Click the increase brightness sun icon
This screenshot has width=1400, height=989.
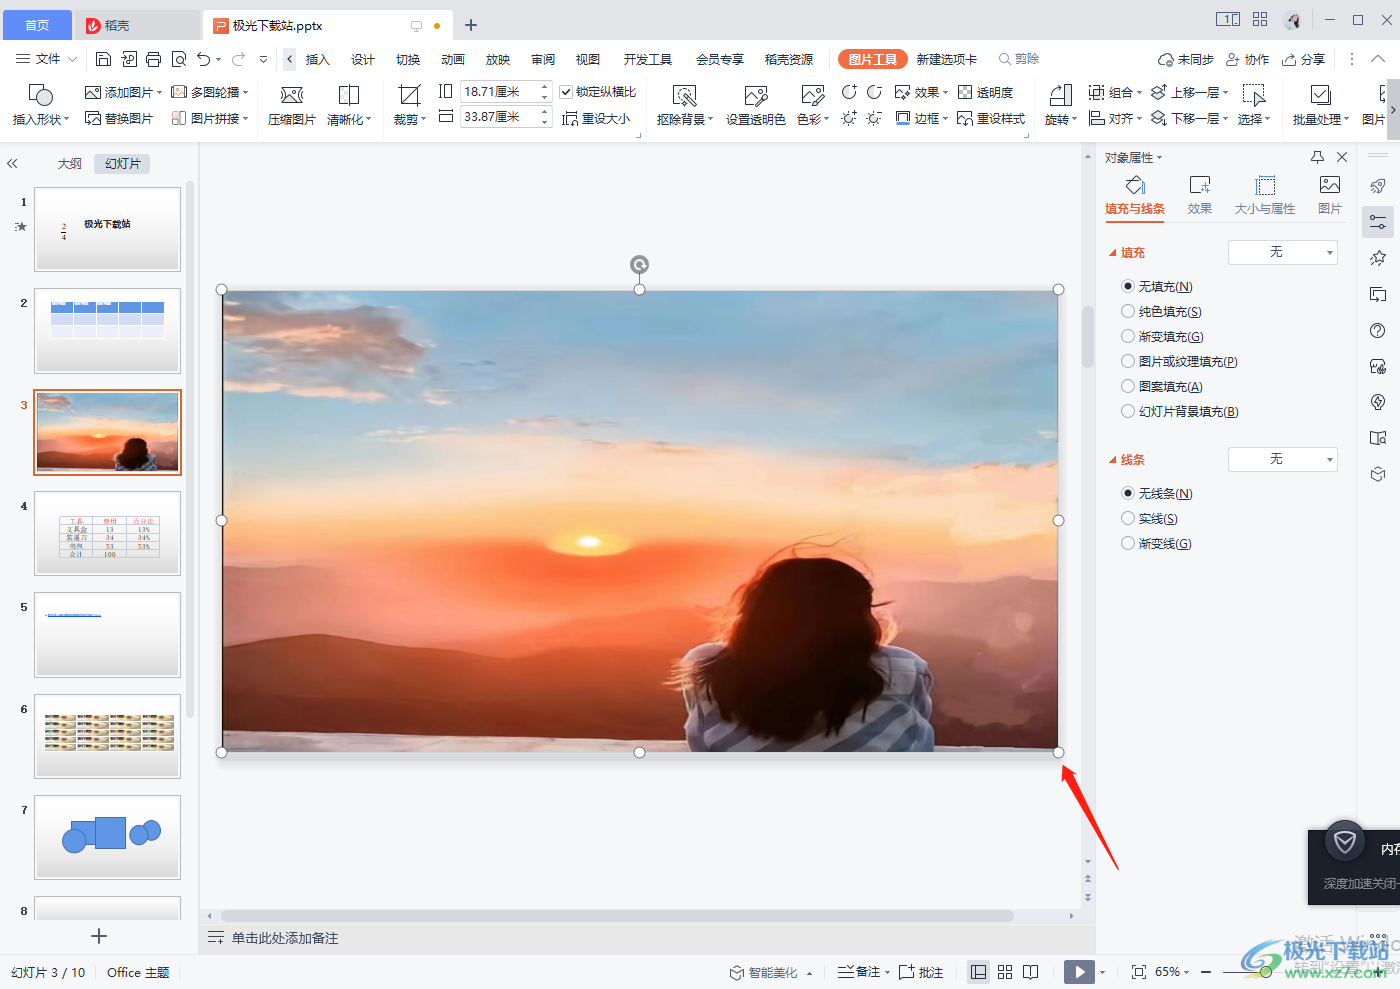(x=849, y=118)
